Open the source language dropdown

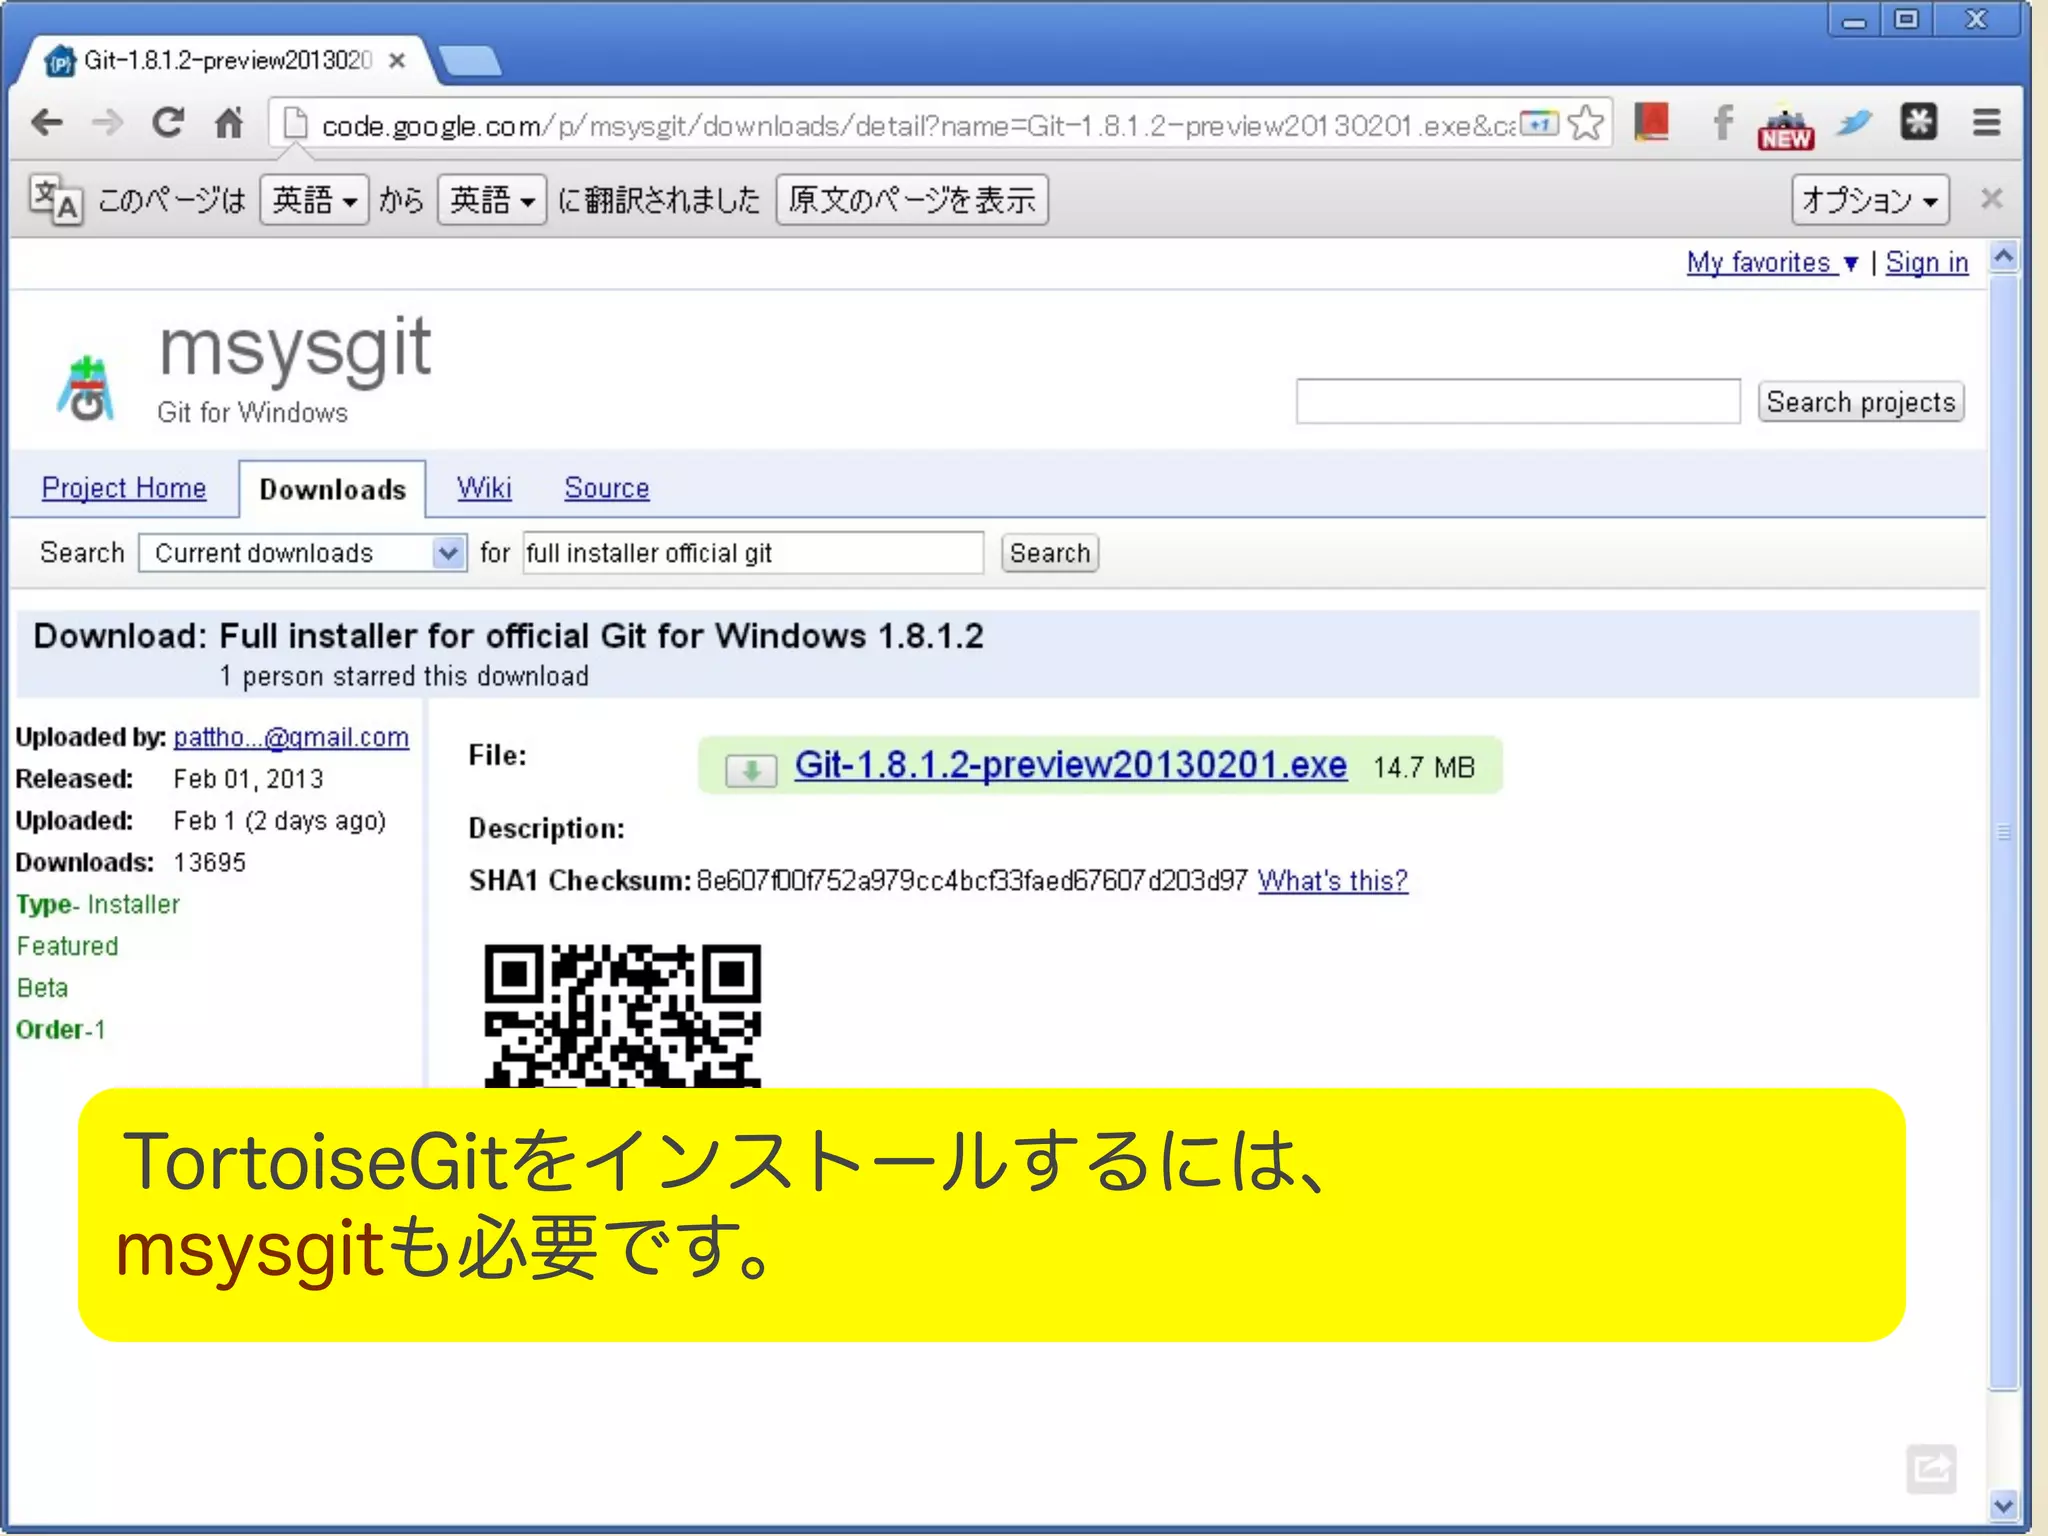pyautogui.click(x=314, y=200)
